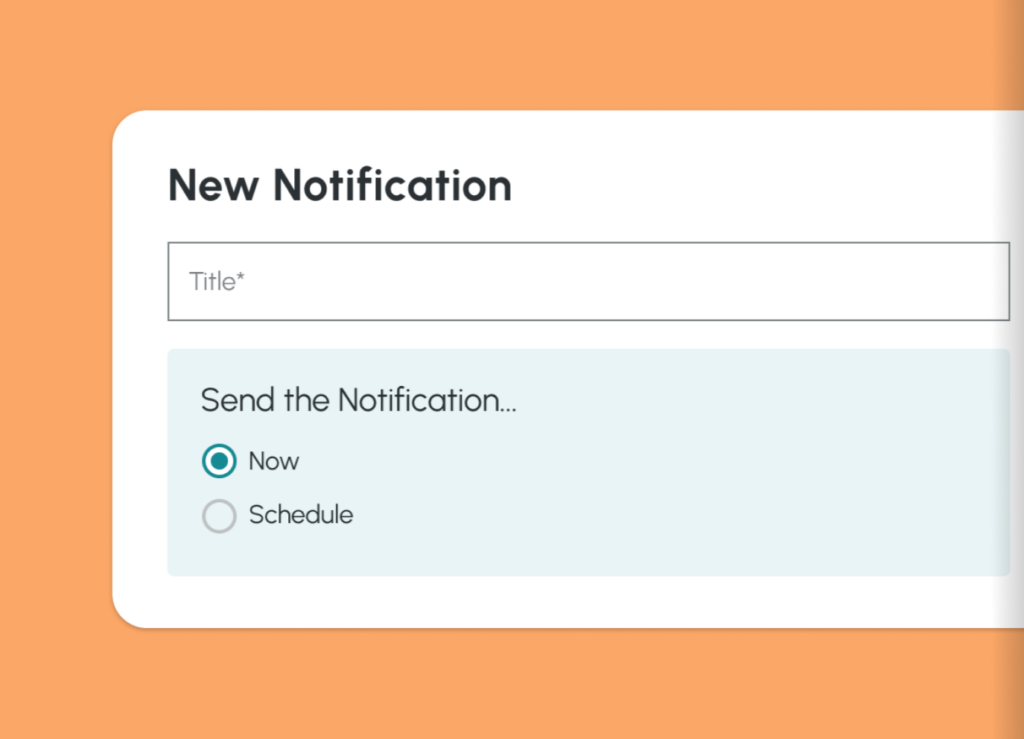Click the Title input field

click(588, 281)
